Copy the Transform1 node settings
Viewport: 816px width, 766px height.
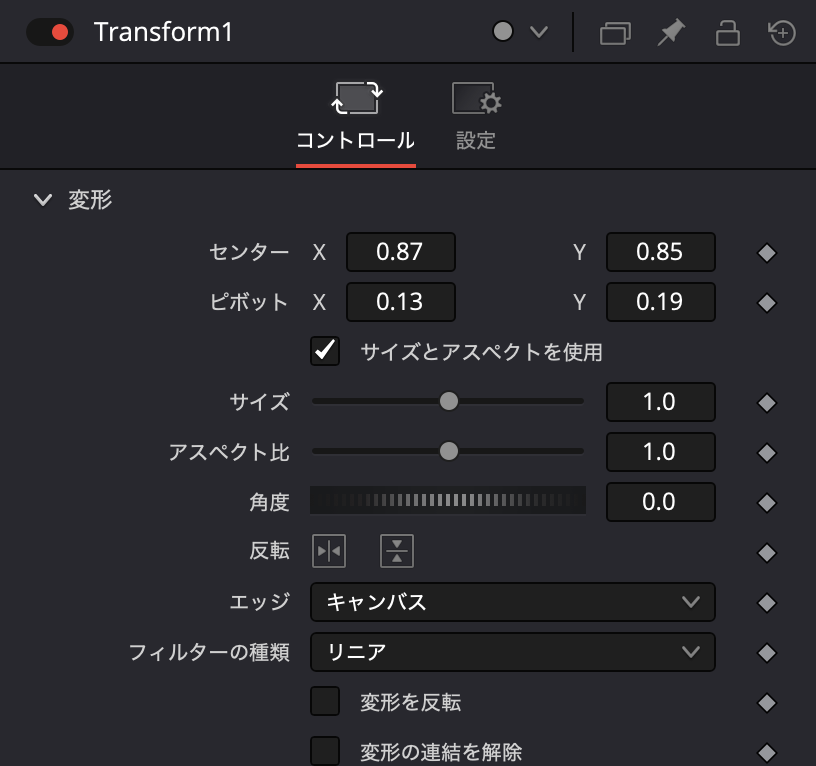[x=615, y=31]
